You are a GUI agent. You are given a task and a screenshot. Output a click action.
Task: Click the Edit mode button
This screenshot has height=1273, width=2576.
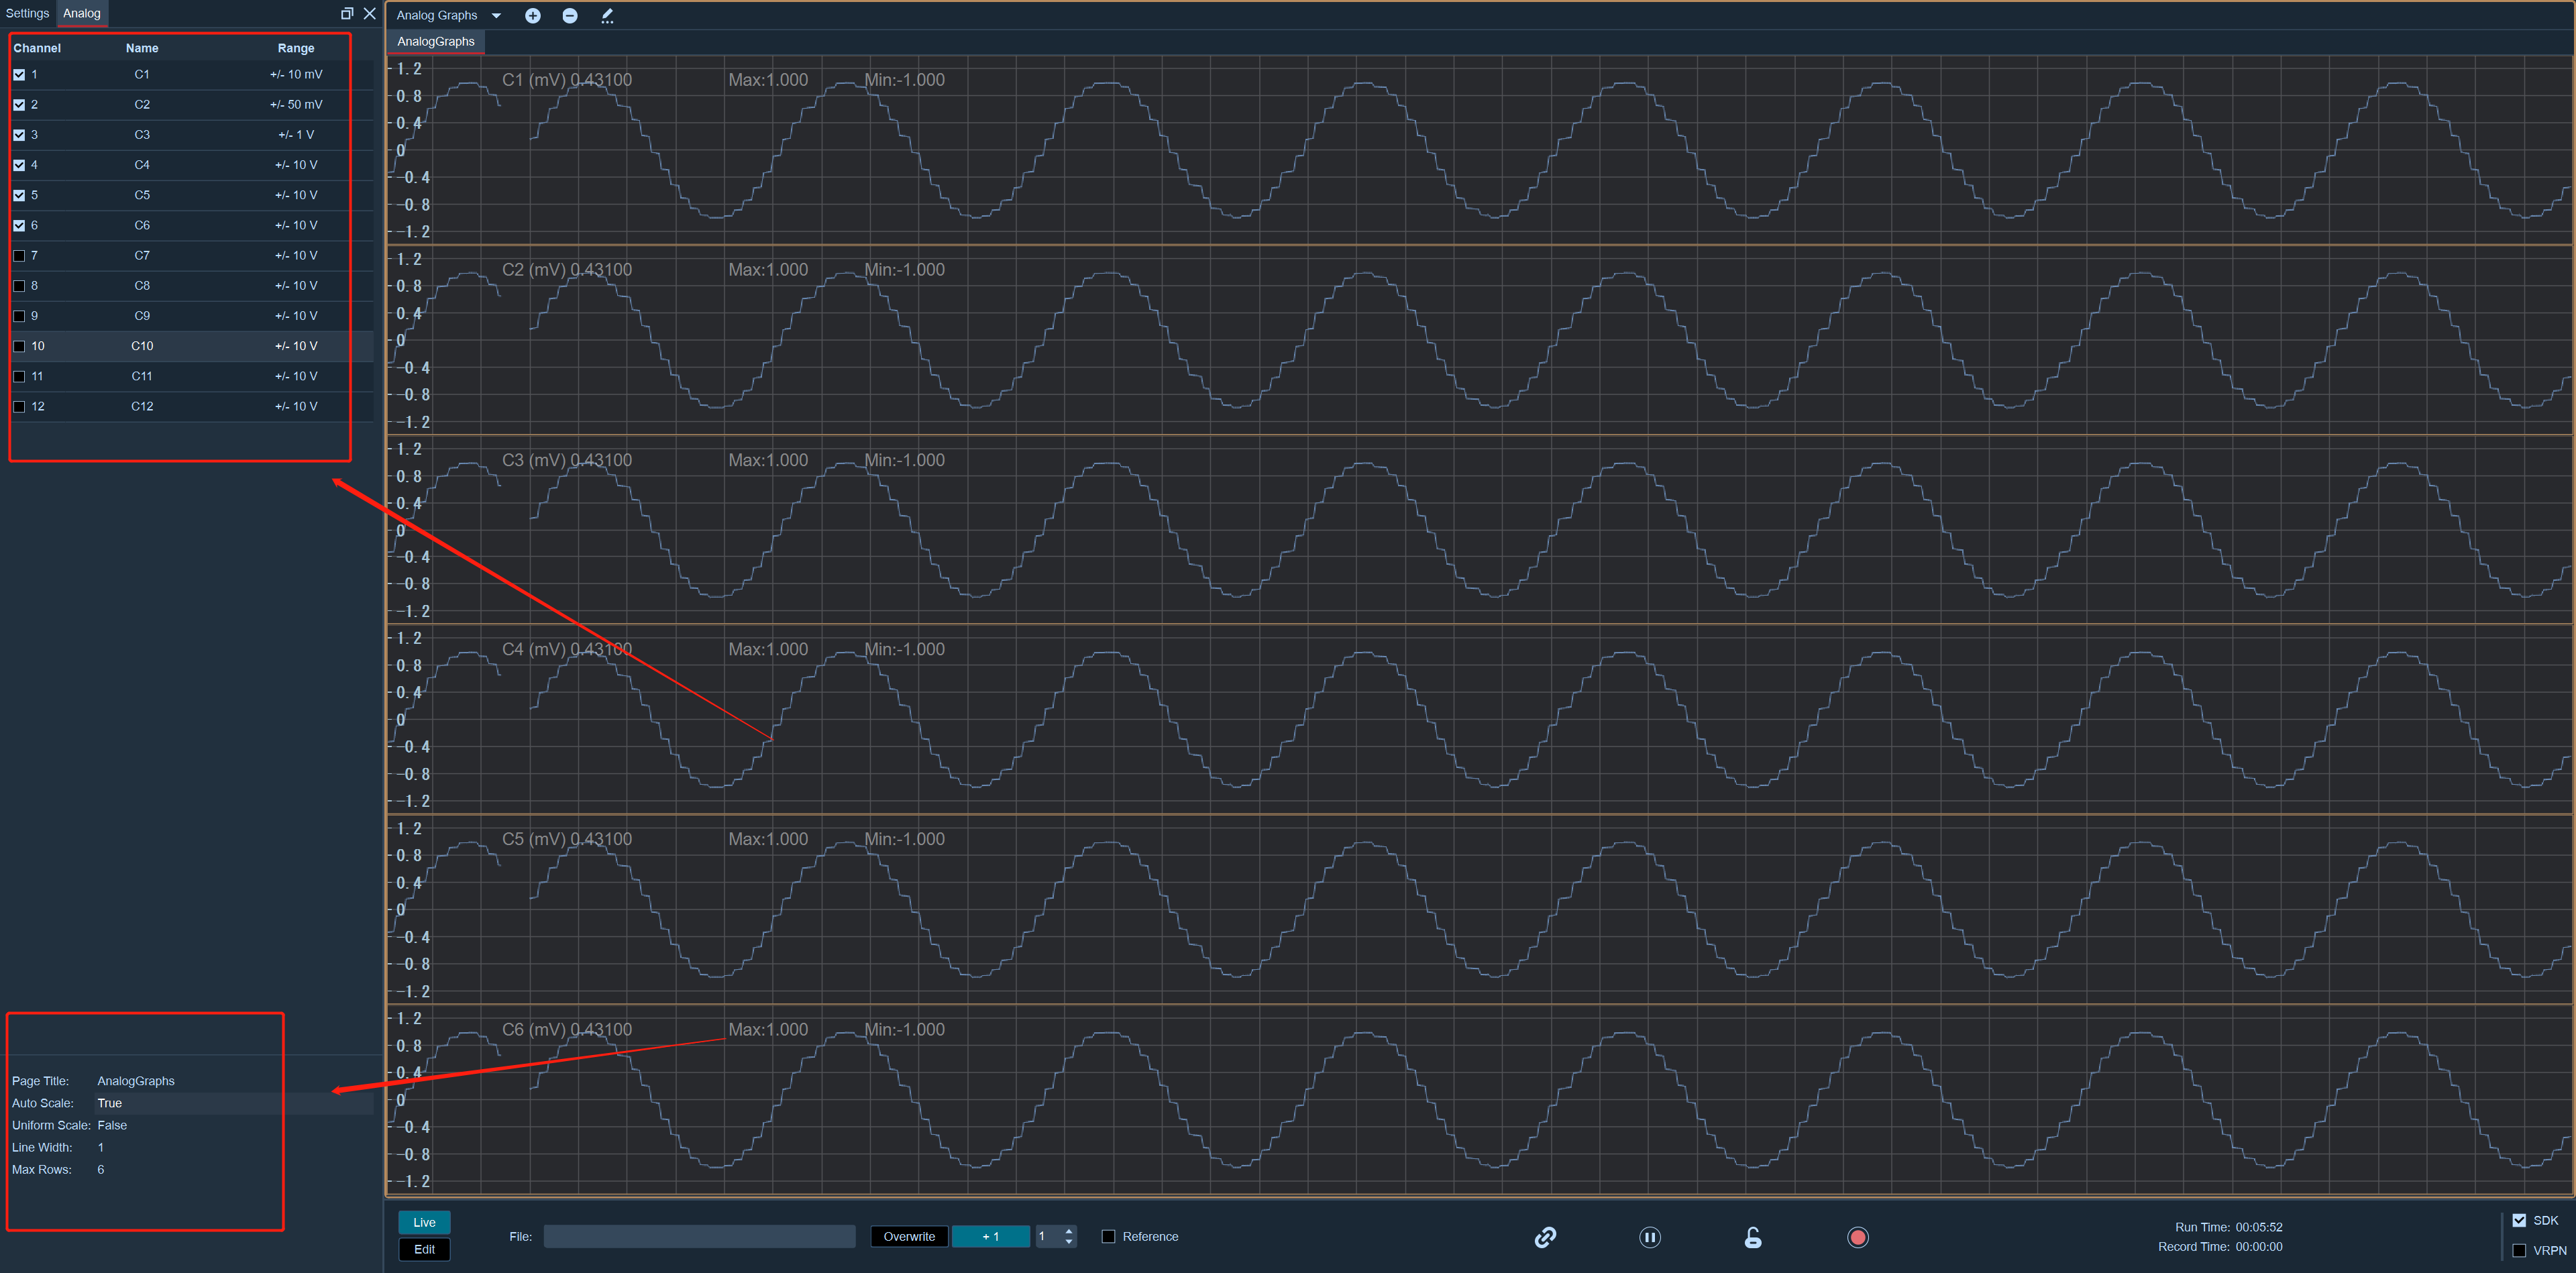425,1249
